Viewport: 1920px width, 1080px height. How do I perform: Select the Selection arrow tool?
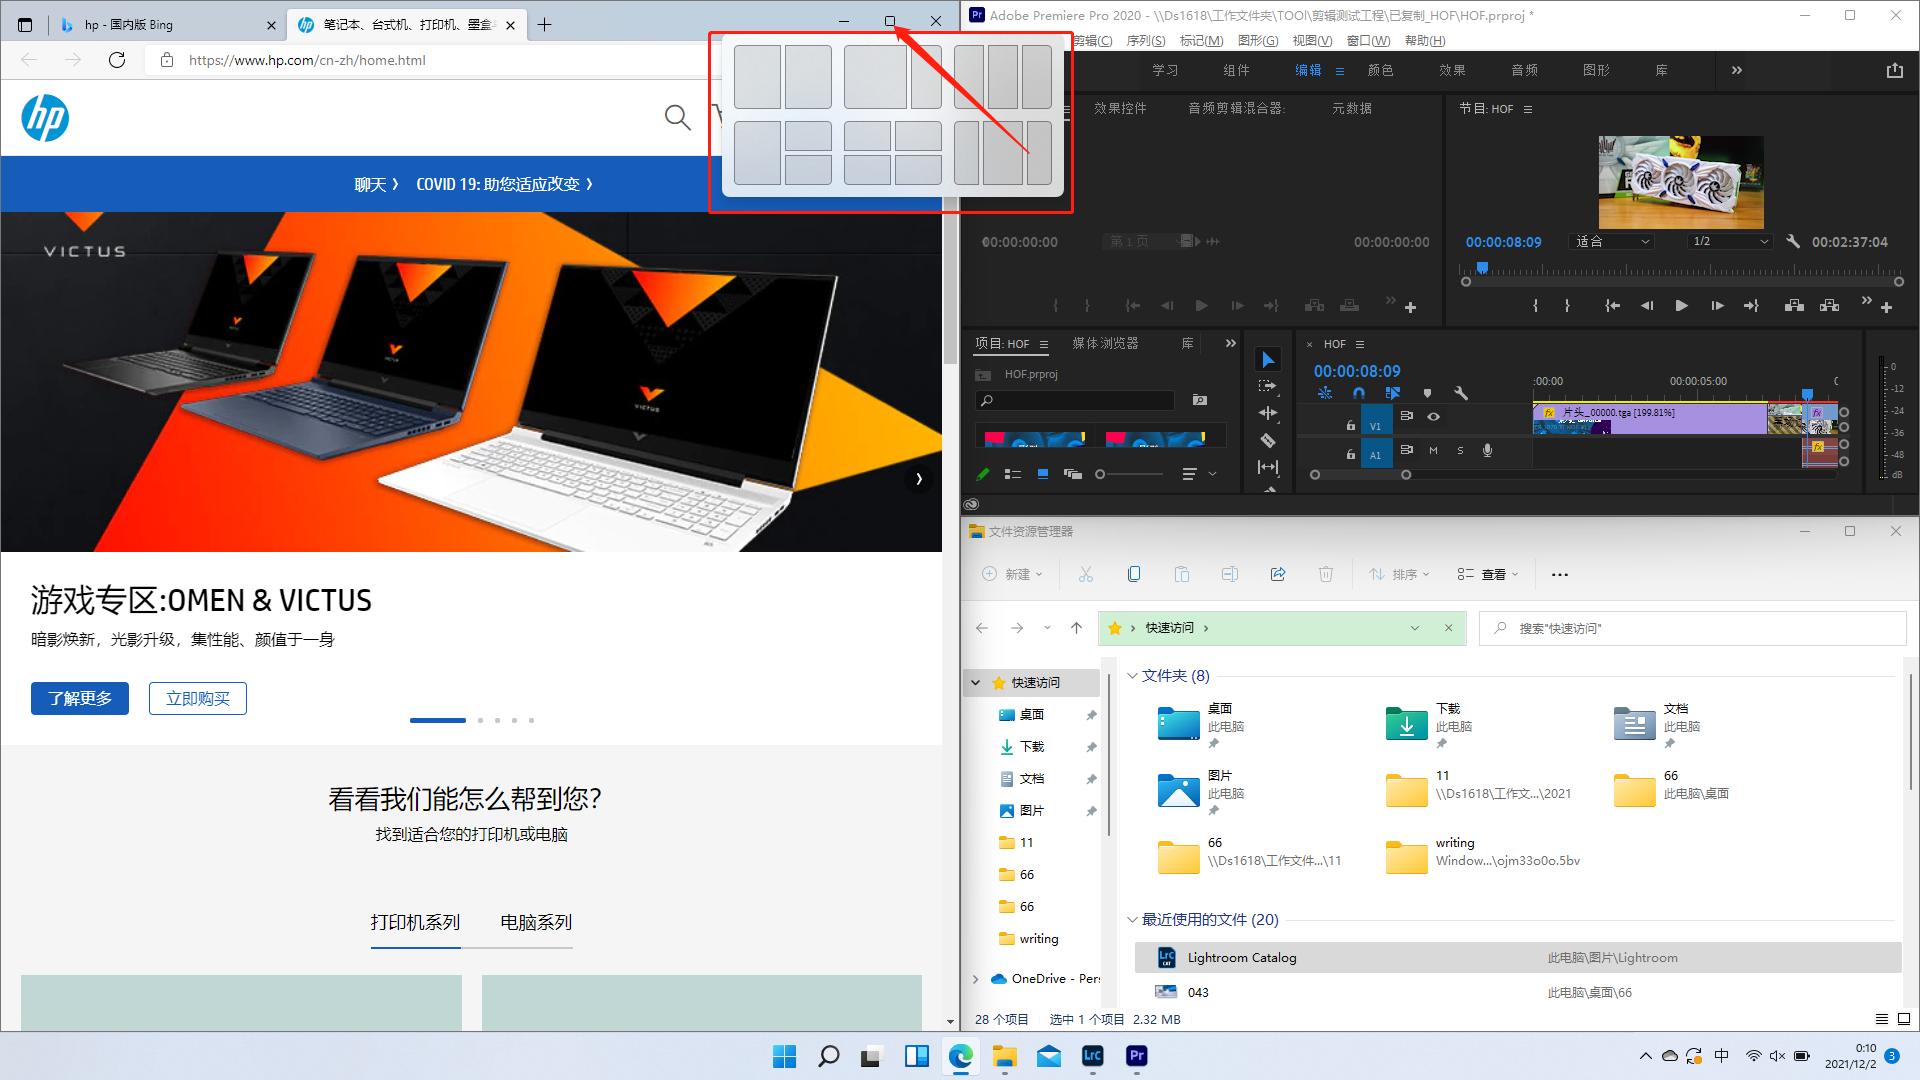1268,360
